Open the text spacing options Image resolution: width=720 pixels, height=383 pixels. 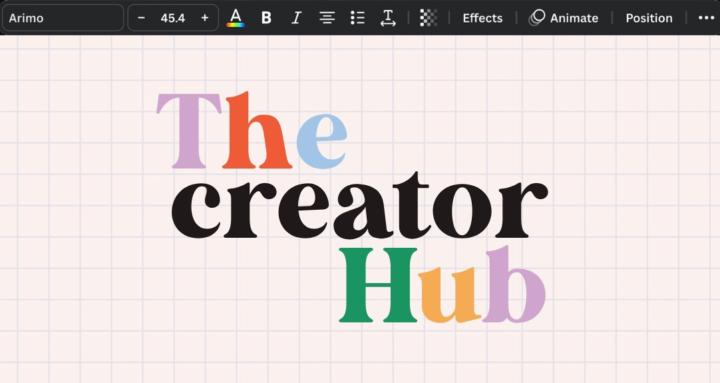pyautogui.click(x=388, y=18)
